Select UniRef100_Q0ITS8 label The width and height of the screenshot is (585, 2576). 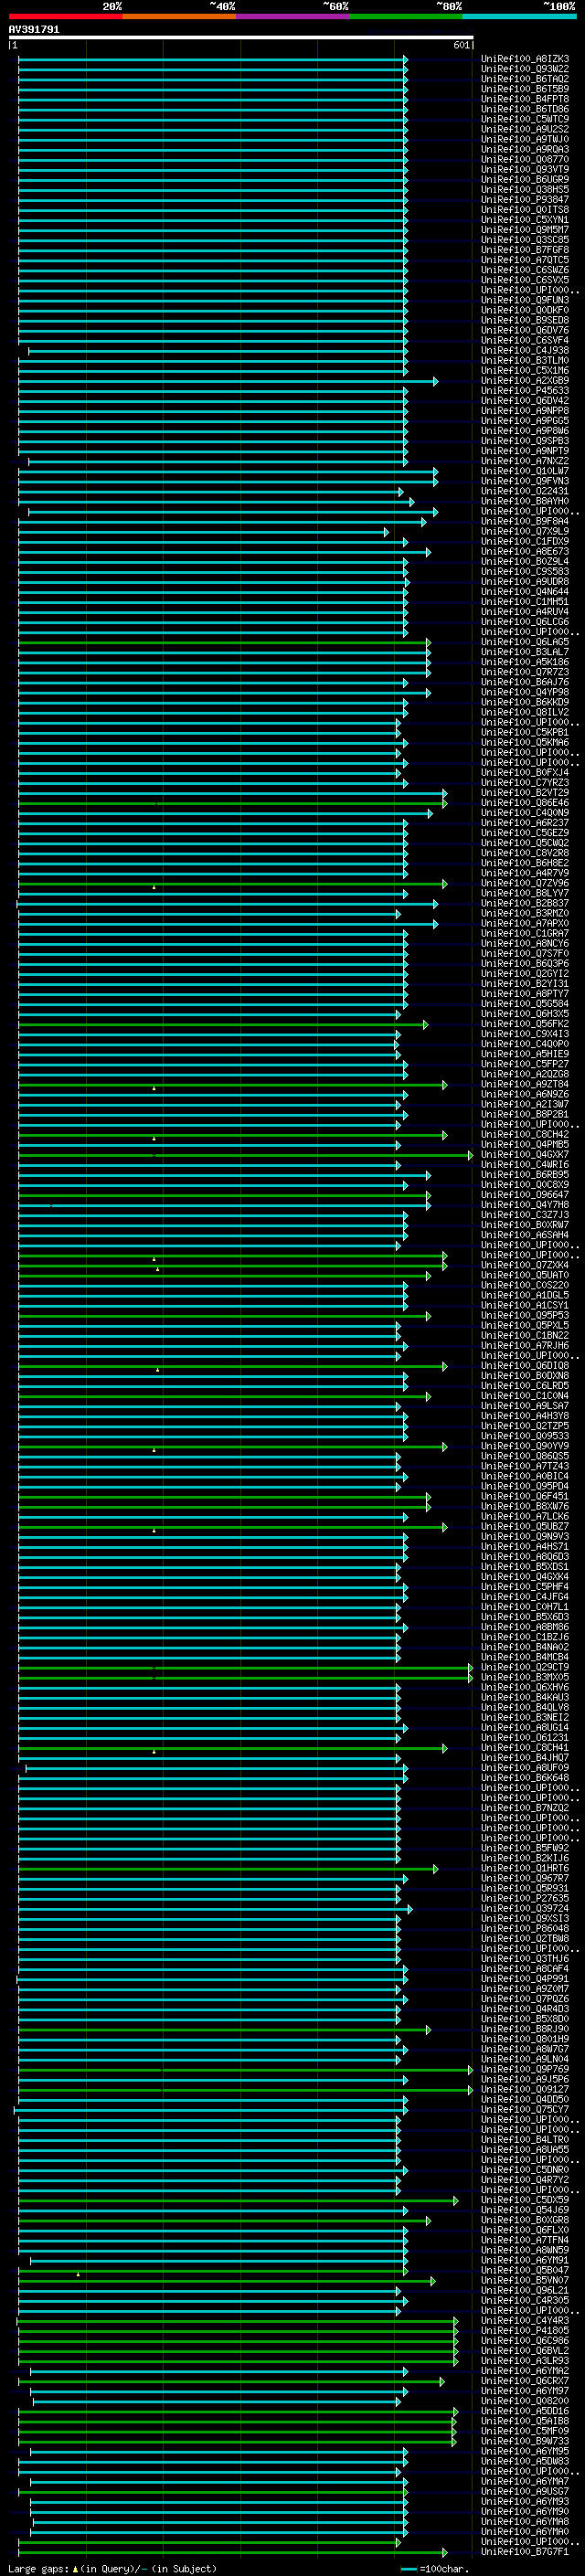coord(524,210)
